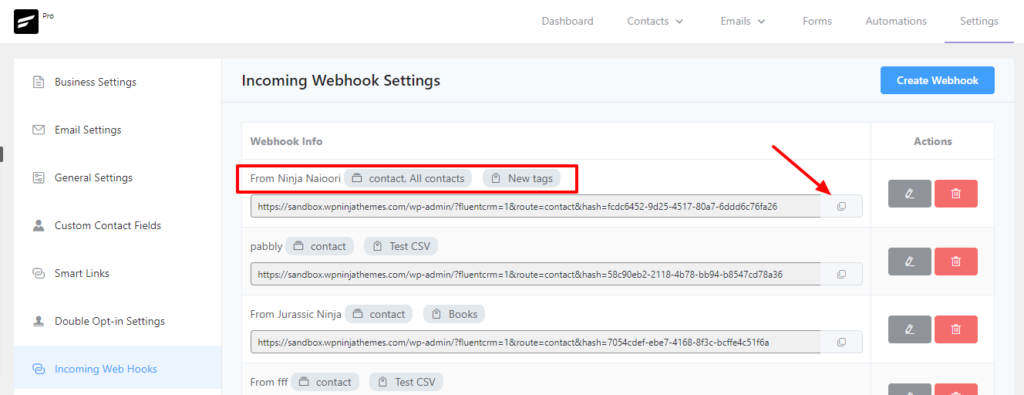1024x395 pixels.
Task: Copy the Ninja Naioori webhook URL
Action: pyautogui.click(x=841, y=206)
